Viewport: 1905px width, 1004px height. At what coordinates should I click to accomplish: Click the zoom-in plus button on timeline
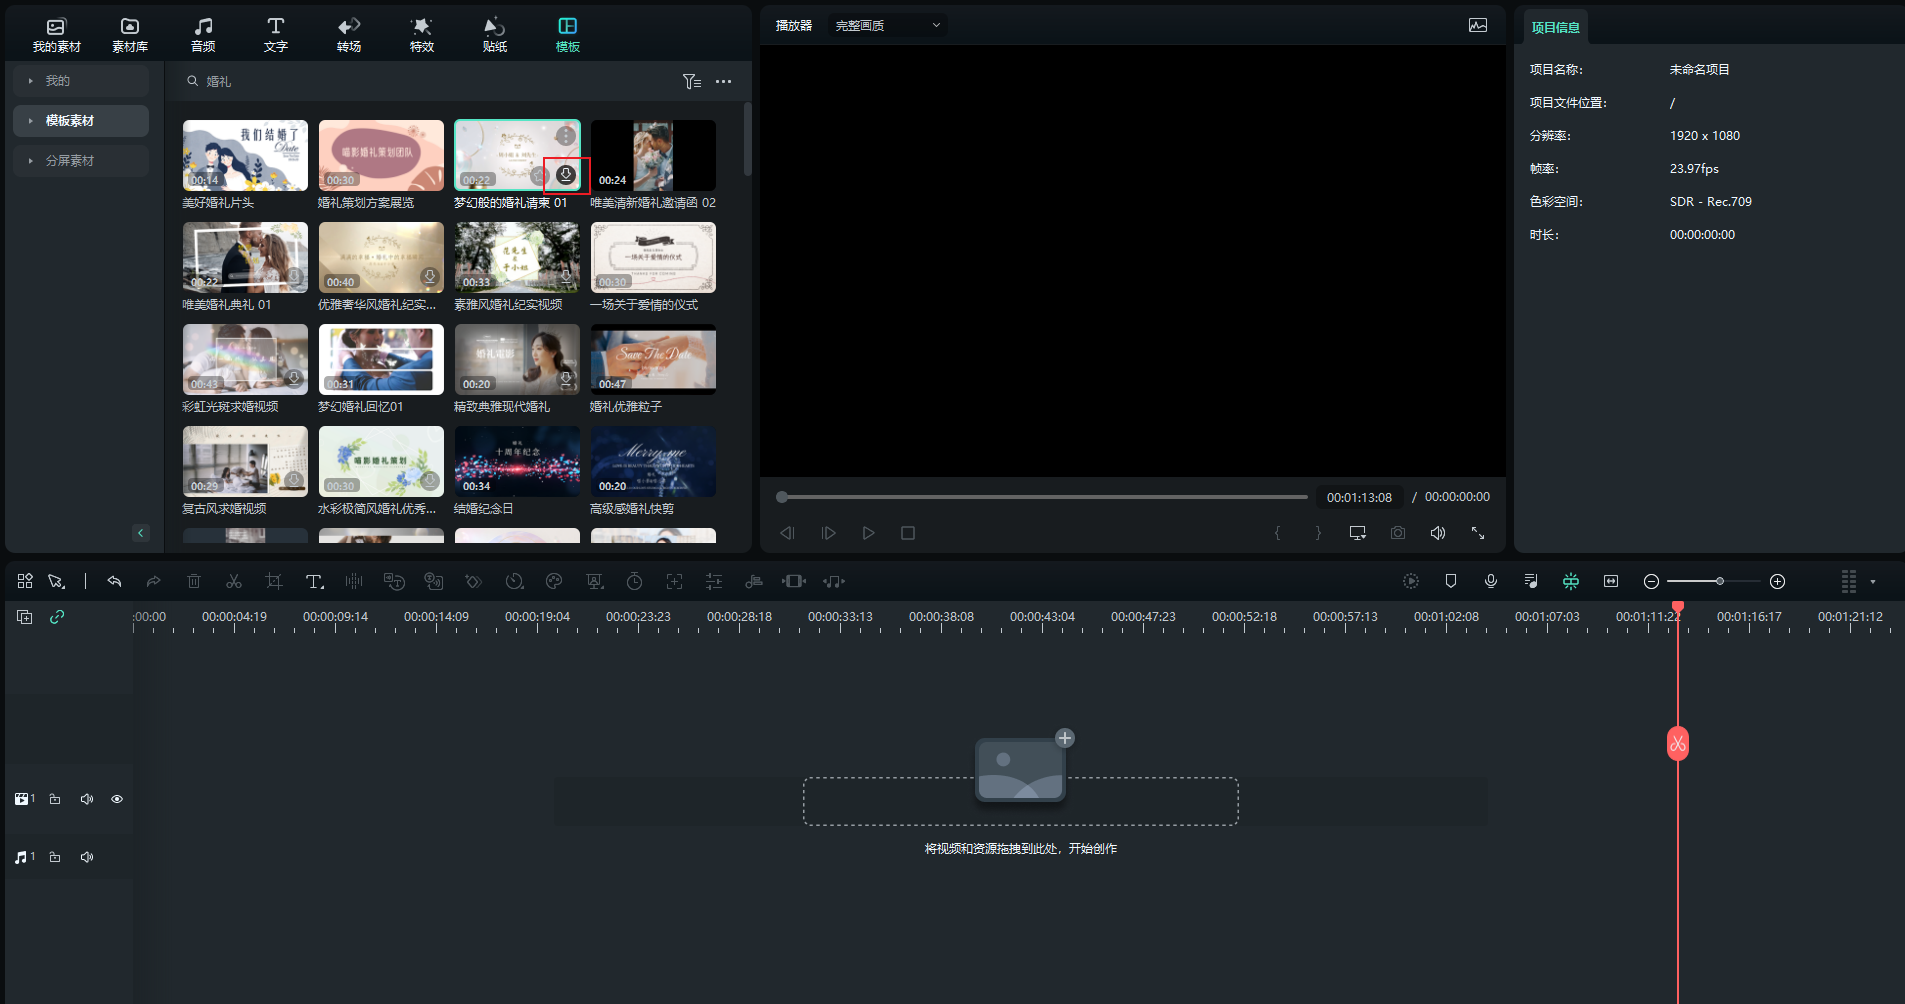tap(1777, 581)
